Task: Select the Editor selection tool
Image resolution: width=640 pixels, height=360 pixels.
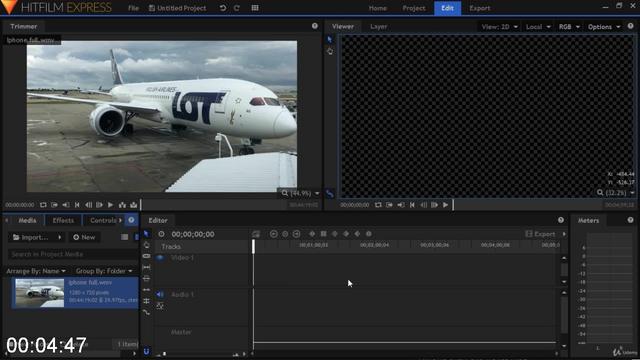Action: (x=147, y=234)
